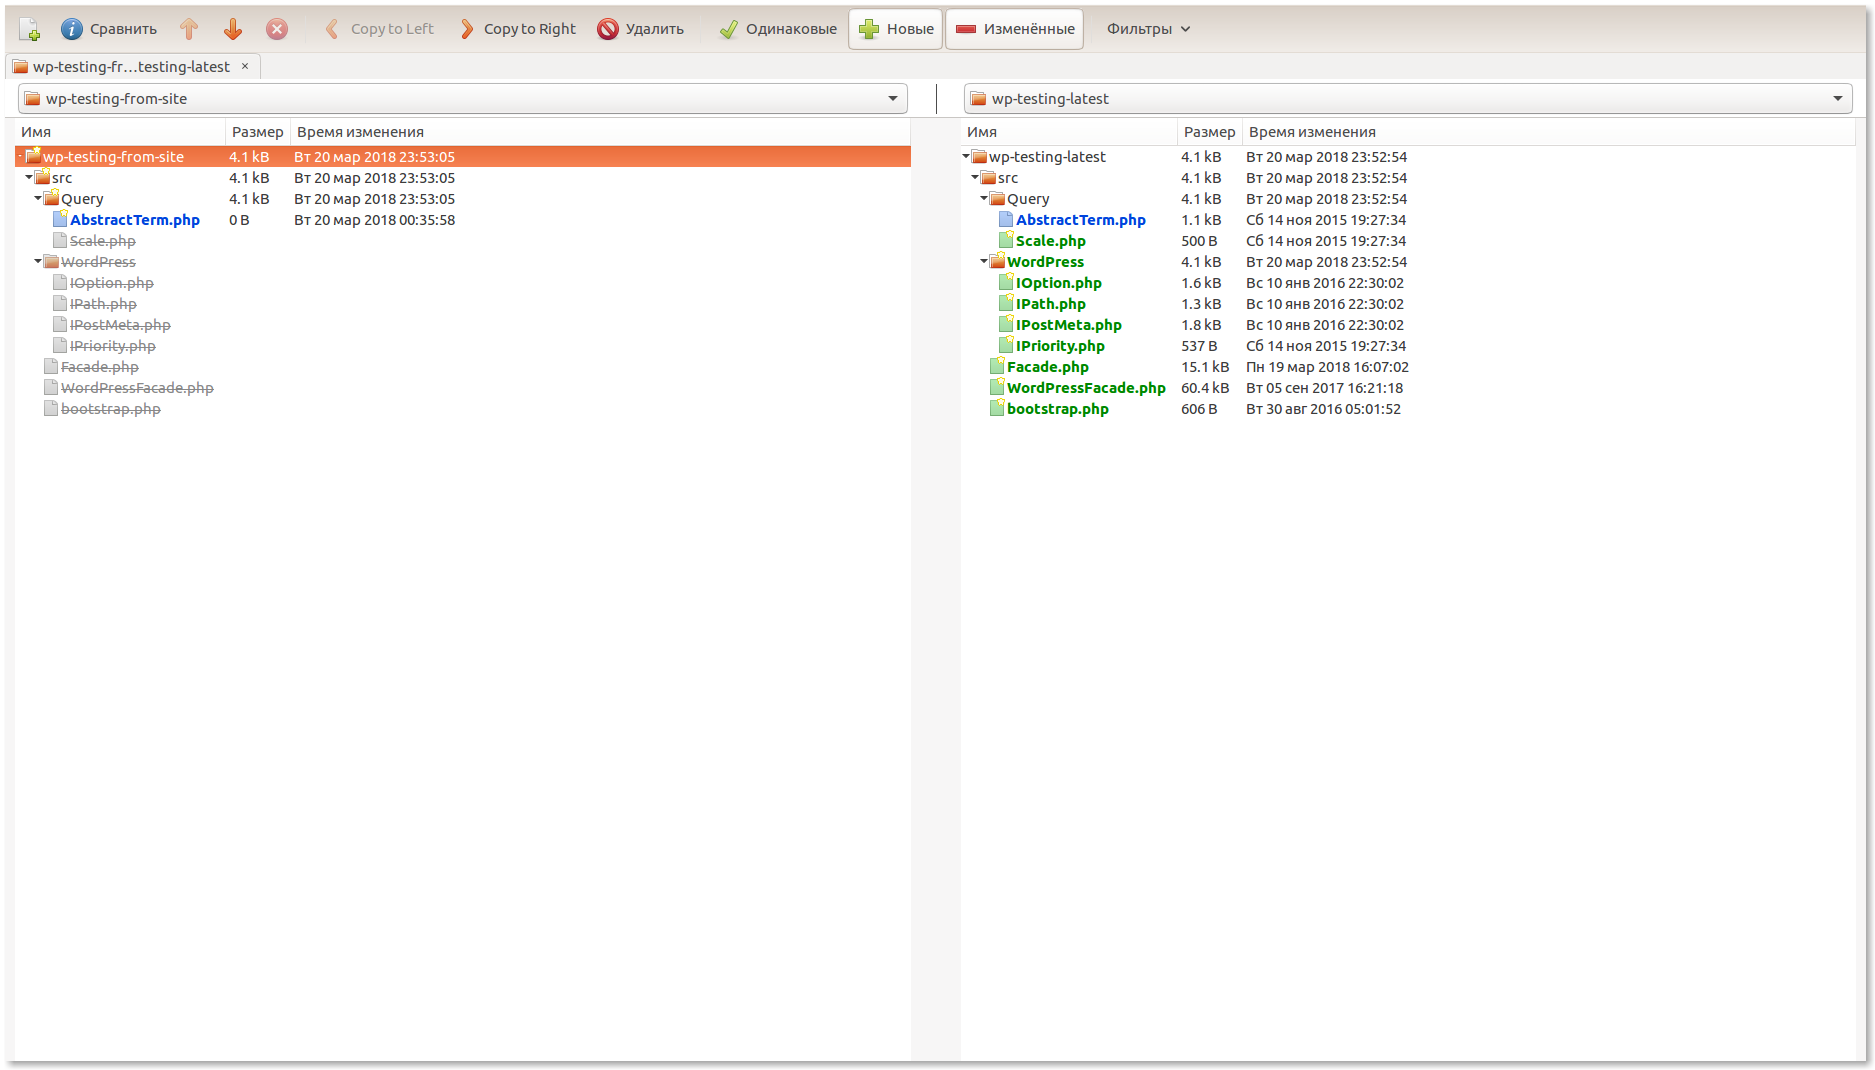
Task: Sort right pane by Время изменения column
Action: (1548, 132)
